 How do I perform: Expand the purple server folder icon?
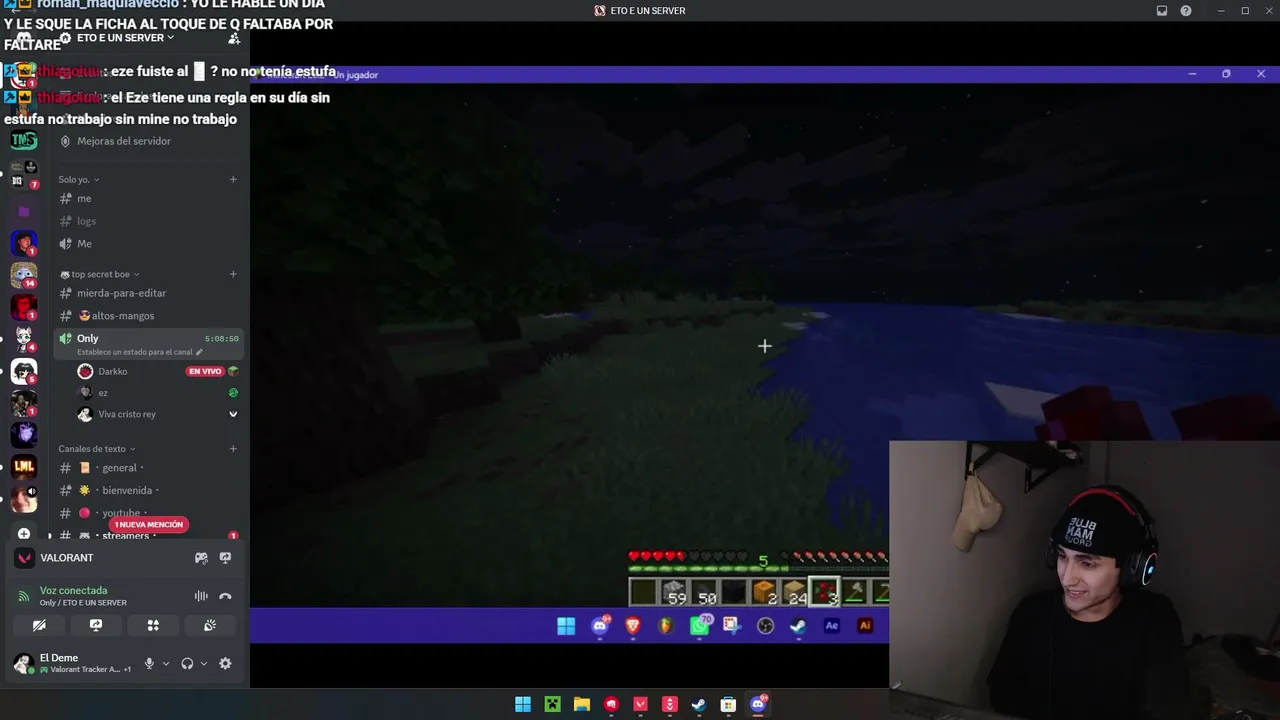pos(24,211)
